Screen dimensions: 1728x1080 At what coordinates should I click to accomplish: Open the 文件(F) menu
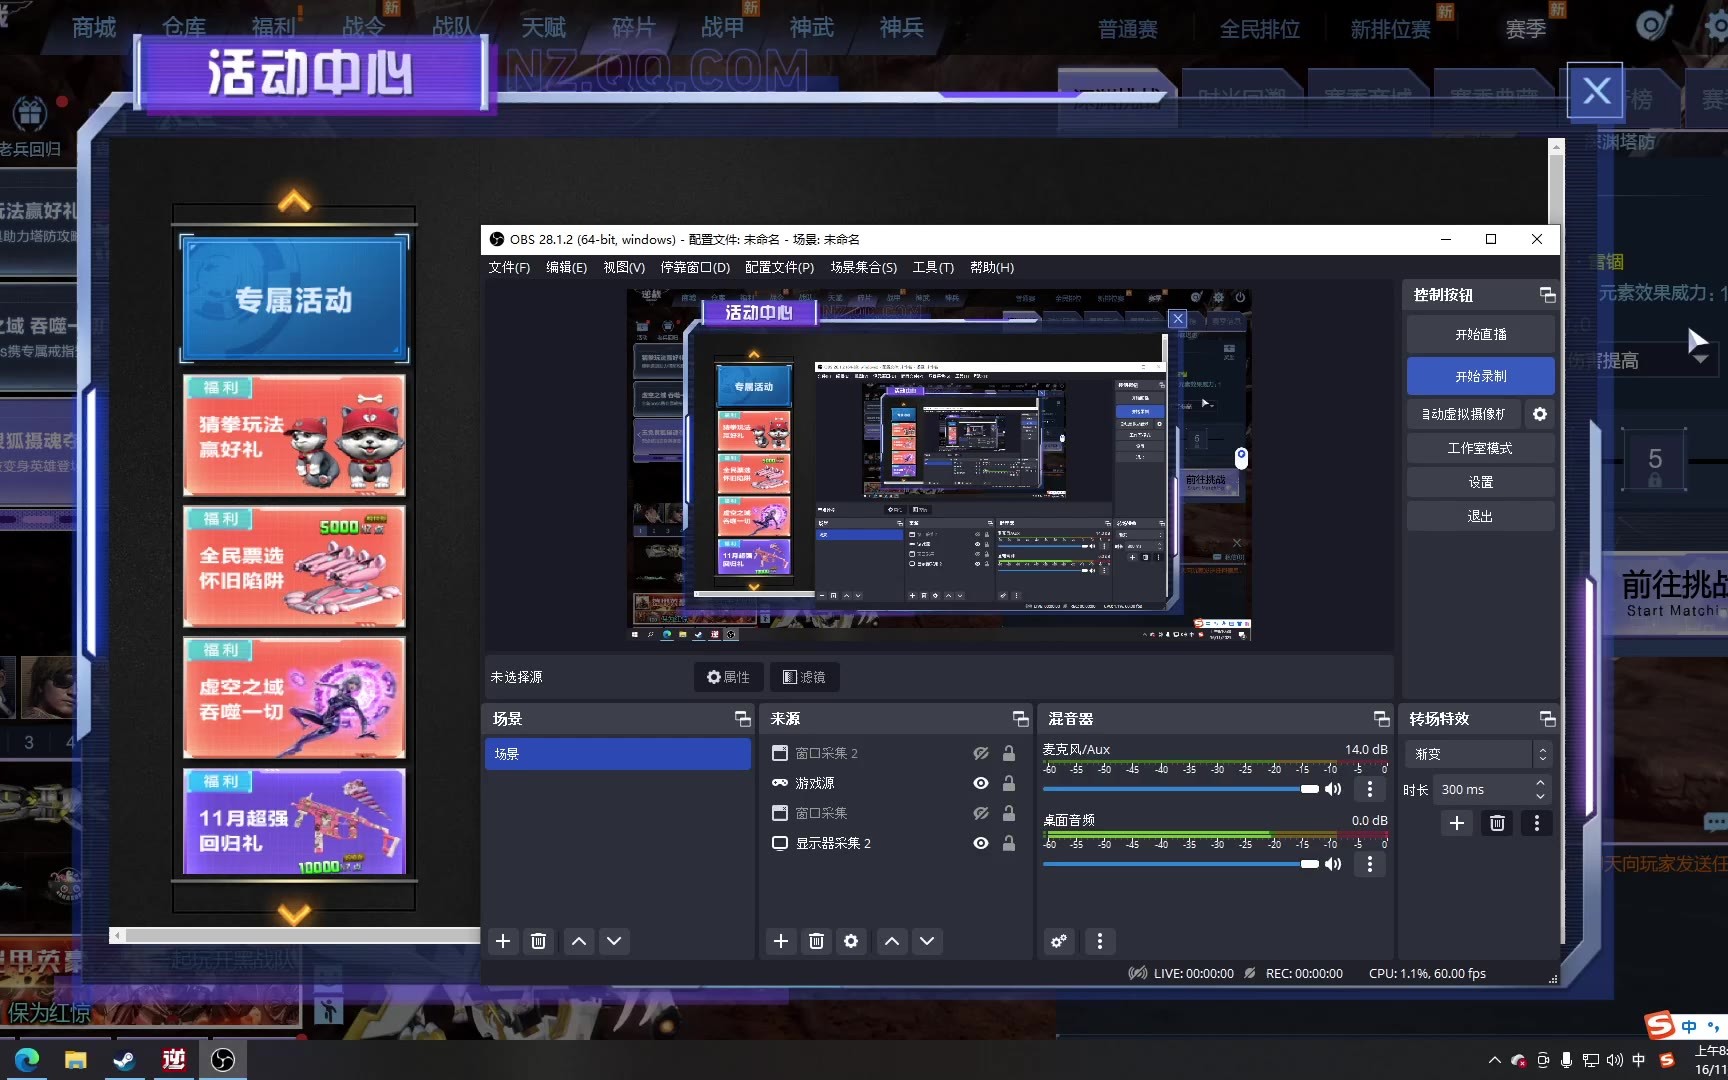[509, 267]
